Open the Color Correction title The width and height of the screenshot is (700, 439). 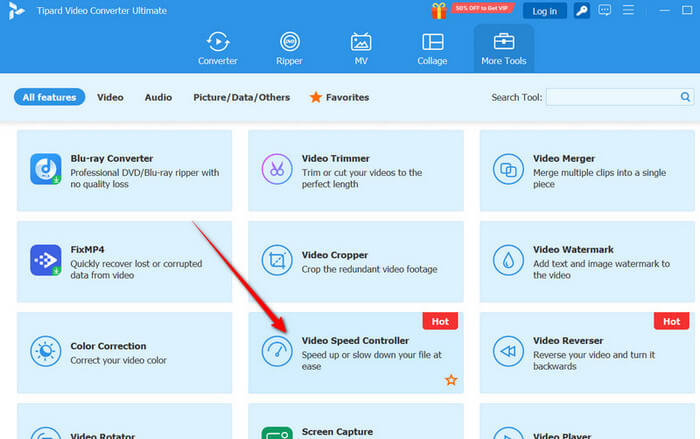[x=108, y=346]
